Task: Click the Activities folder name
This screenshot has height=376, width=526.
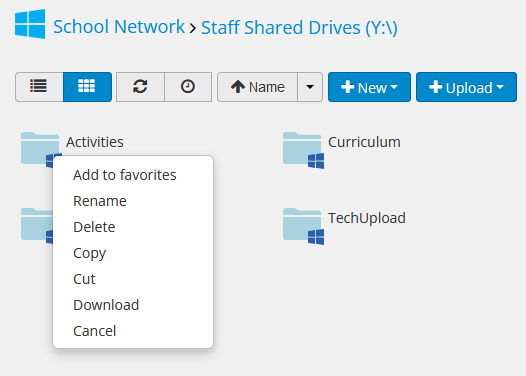Action: (x=95, y=142)
